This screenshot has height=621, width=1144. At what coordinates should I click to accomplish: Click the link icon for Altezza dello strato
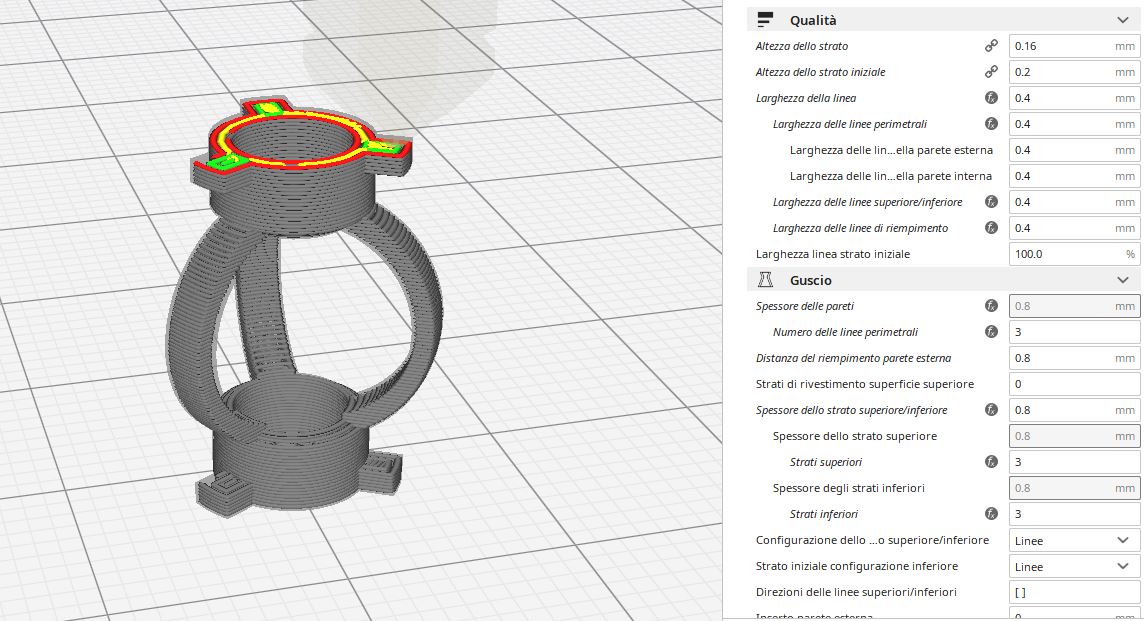pyautogui.click(x=991, y=46)
